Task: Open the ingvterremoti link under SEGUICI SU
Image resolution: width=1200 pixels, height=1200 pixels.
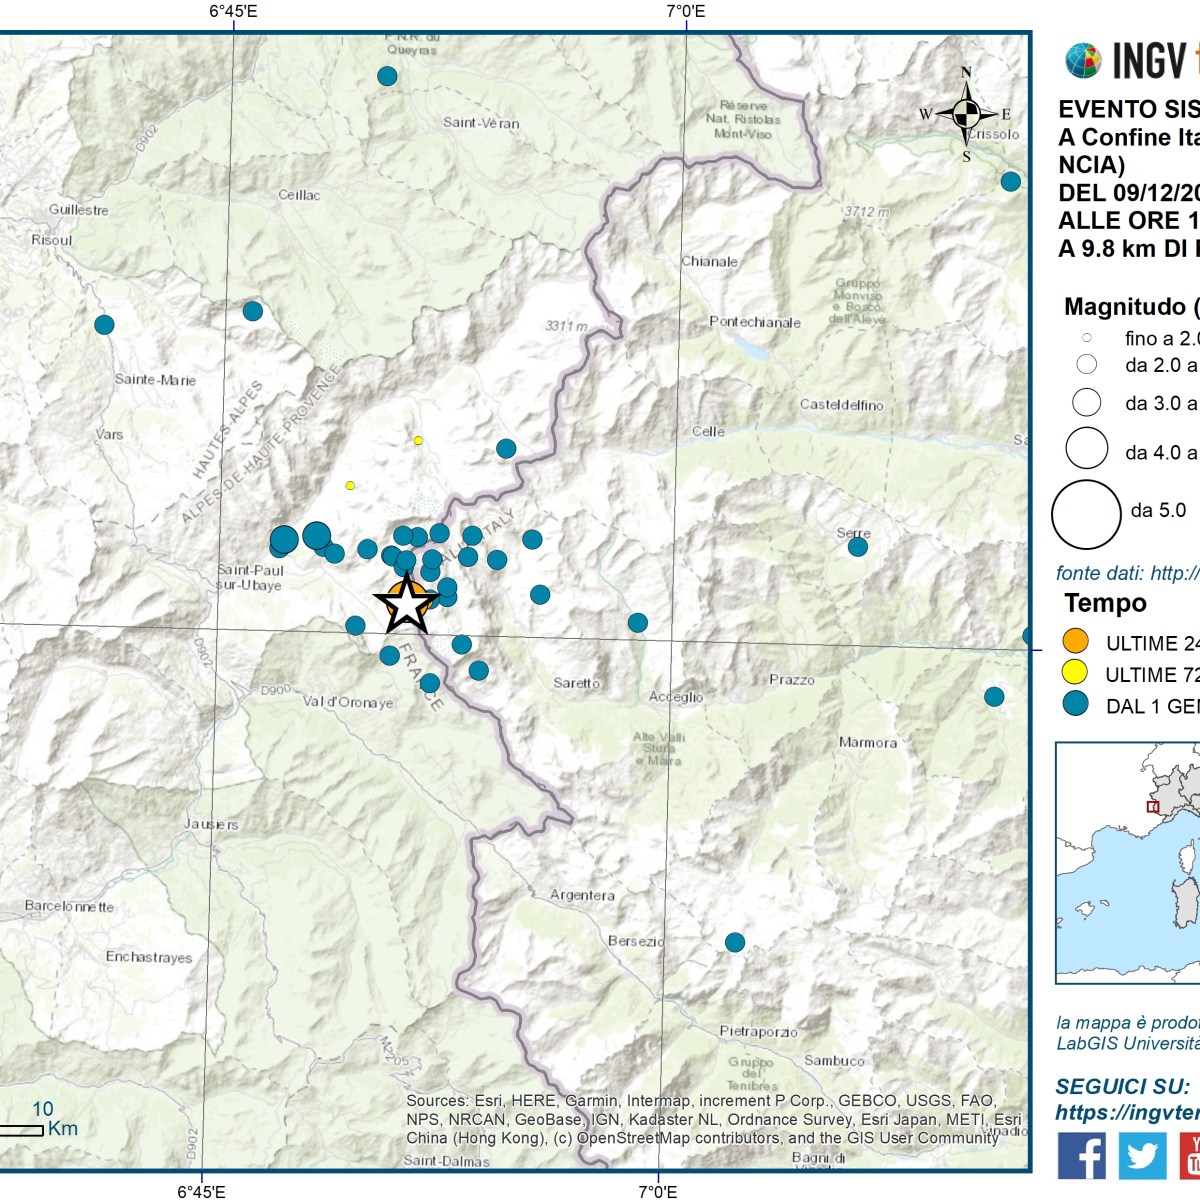Action: [x=1127, y=1112]
